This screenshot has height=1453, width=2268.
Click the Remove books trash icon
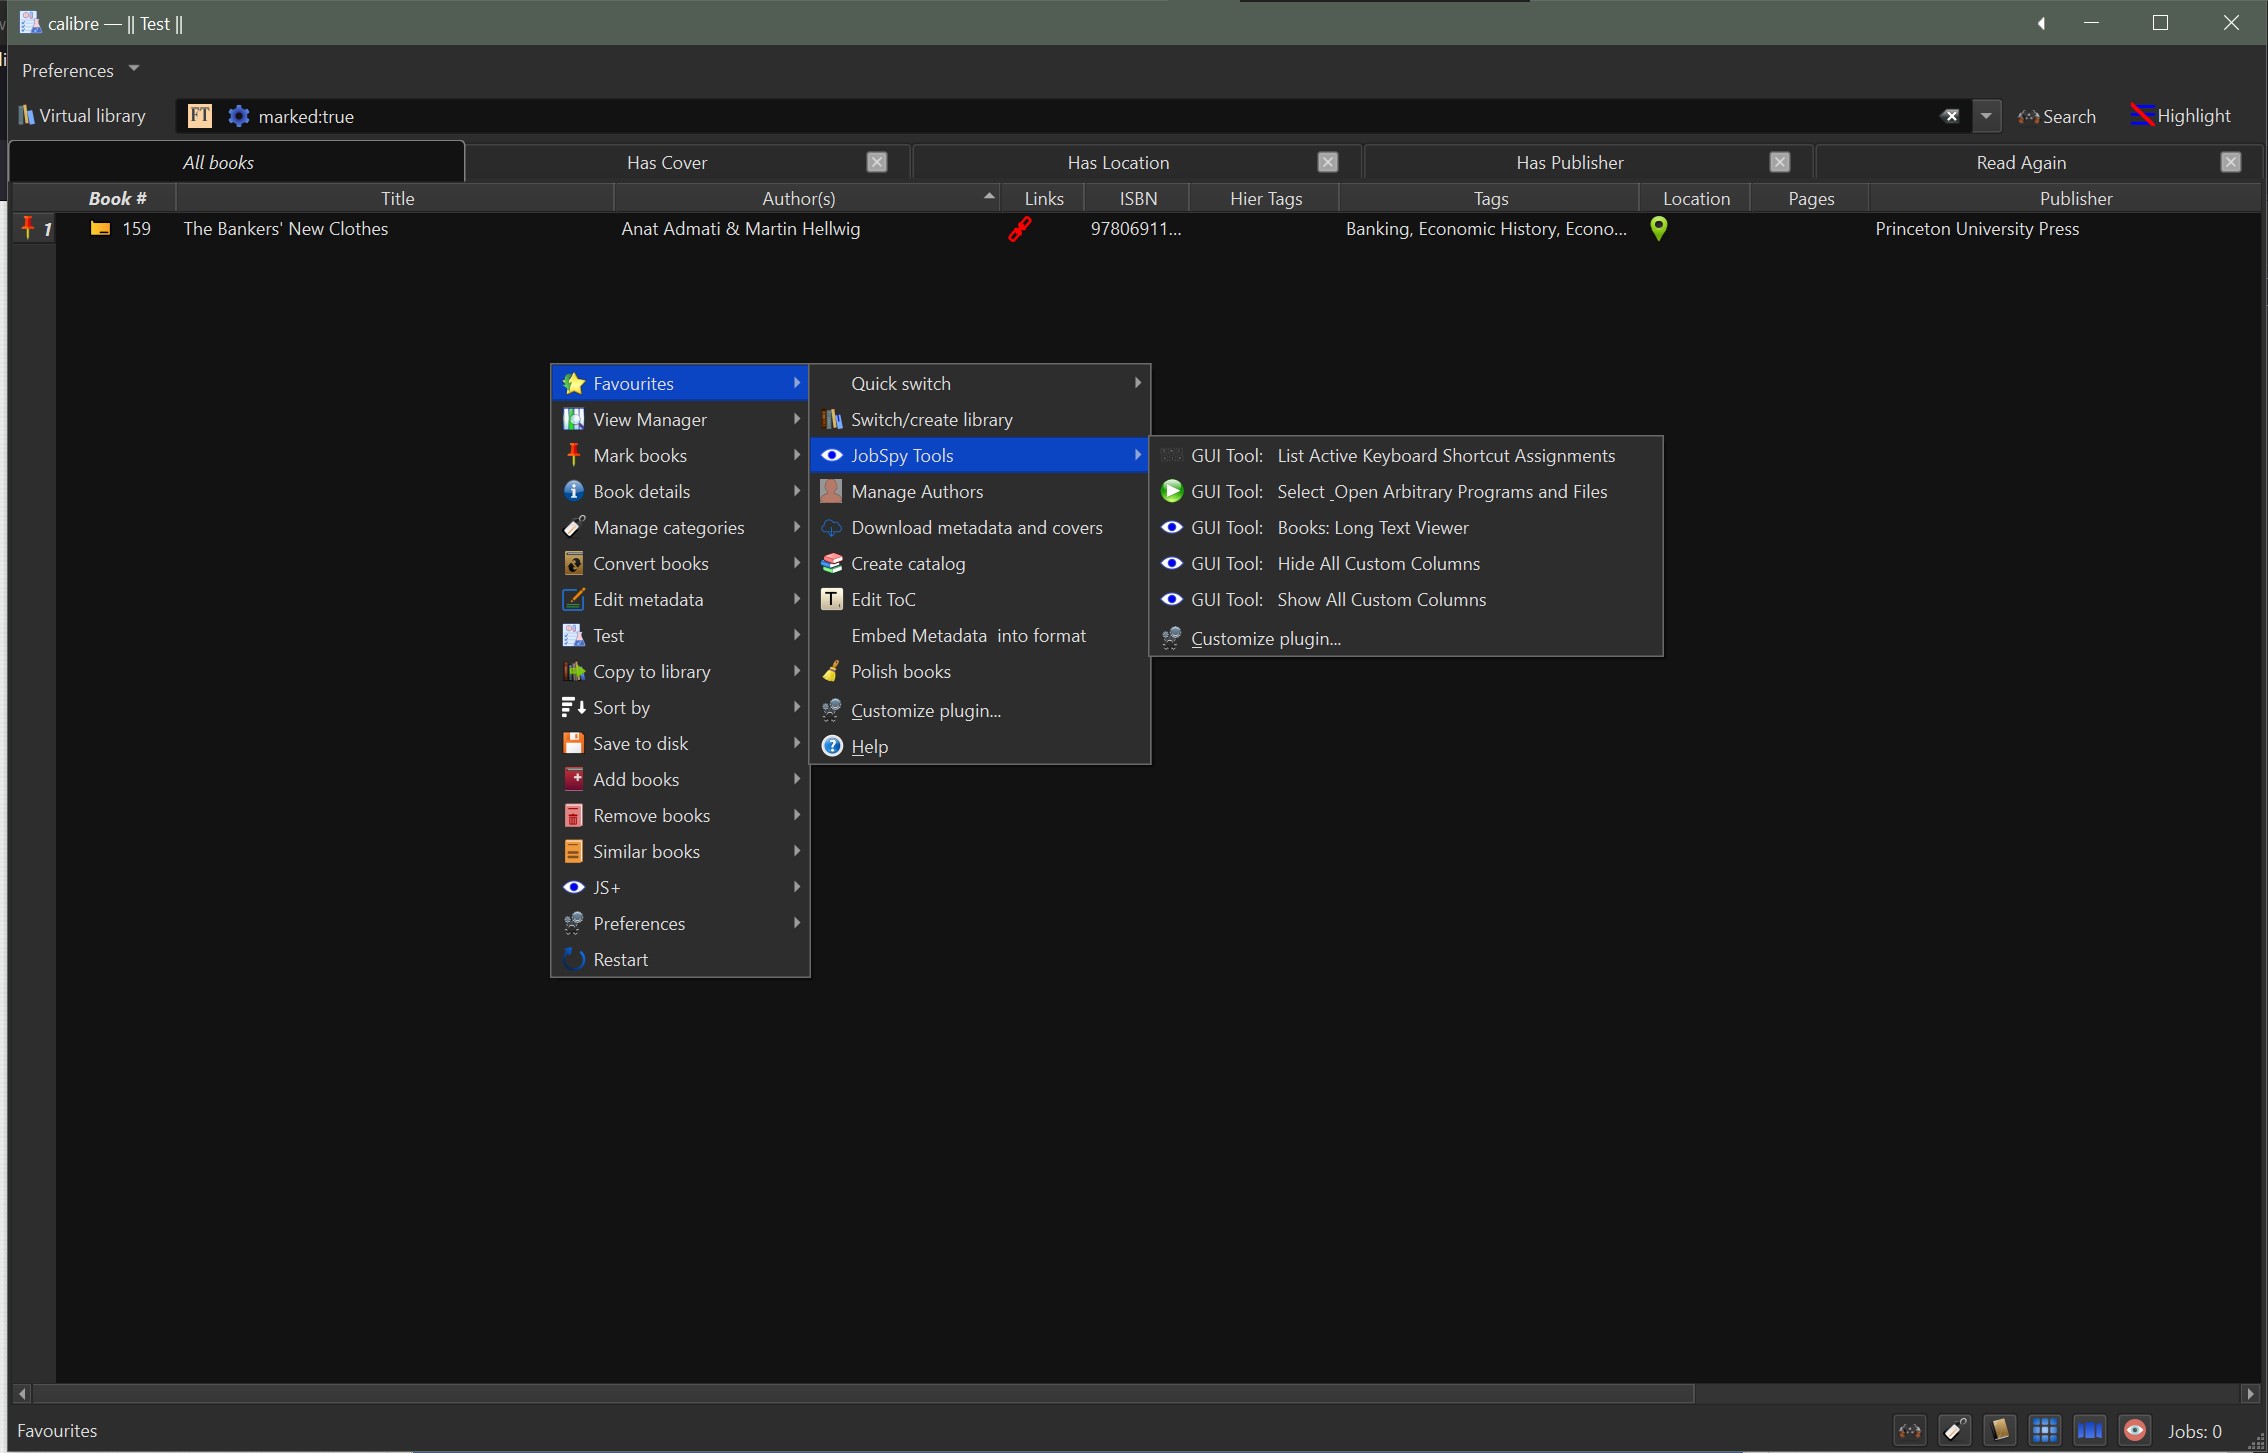pyautogui.click(x=574, y=816)
